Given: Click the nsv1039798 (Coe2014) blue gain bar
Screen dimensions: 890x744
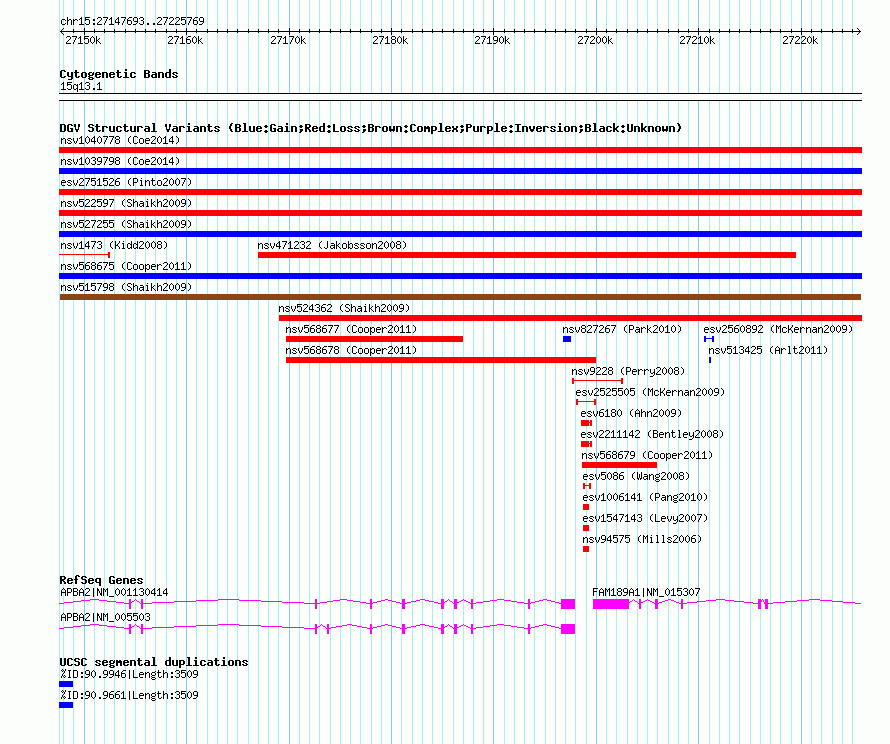Looking at the screenshot, I should [x=460, y=171].
